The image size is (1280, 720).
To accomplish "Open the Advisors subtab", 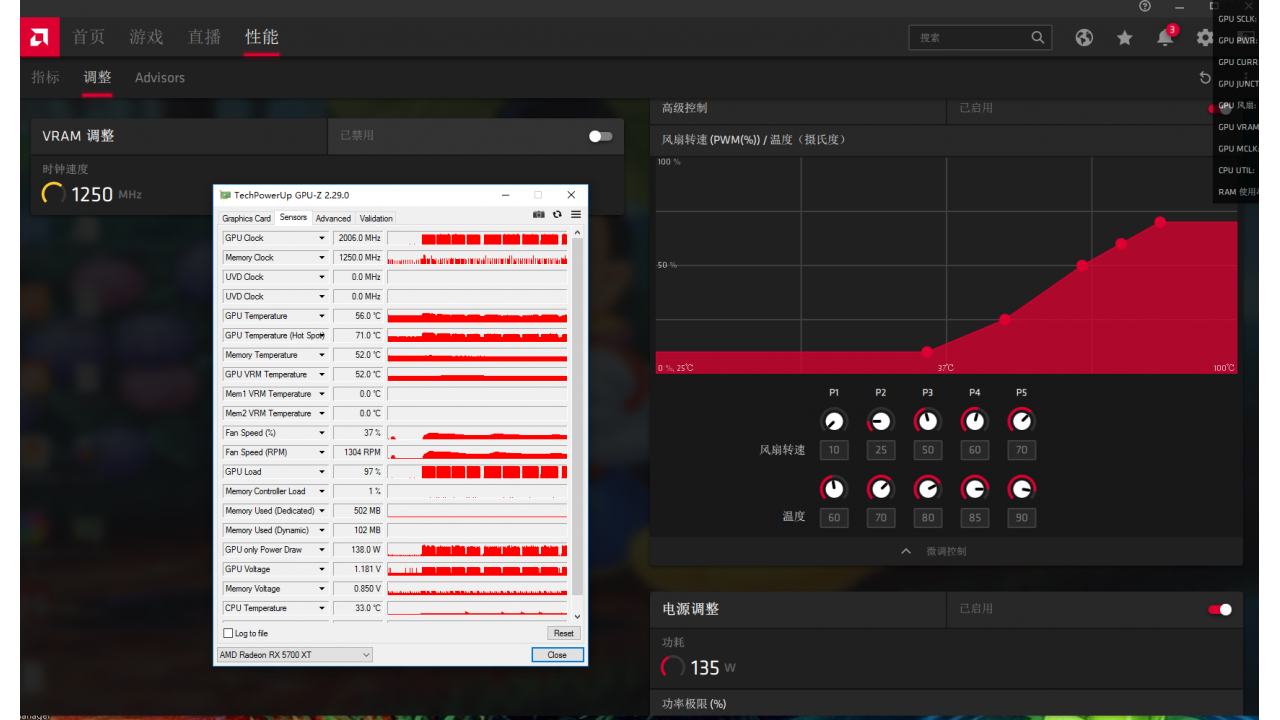I will (160, 77).
